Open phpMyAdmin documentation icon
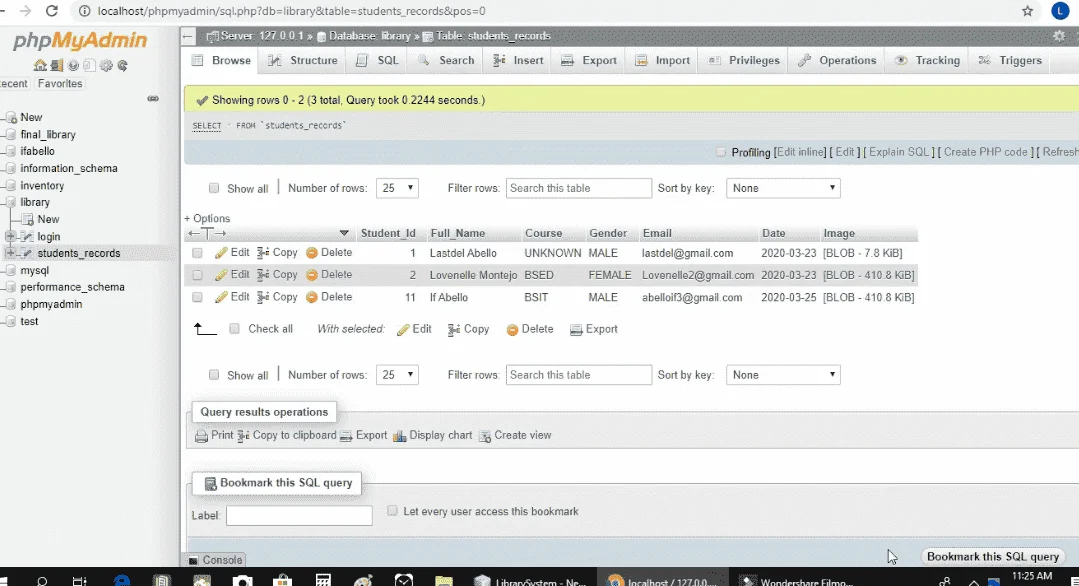Image resolution: width=1079 pixels, height=586 pixels. pos(73,65)
